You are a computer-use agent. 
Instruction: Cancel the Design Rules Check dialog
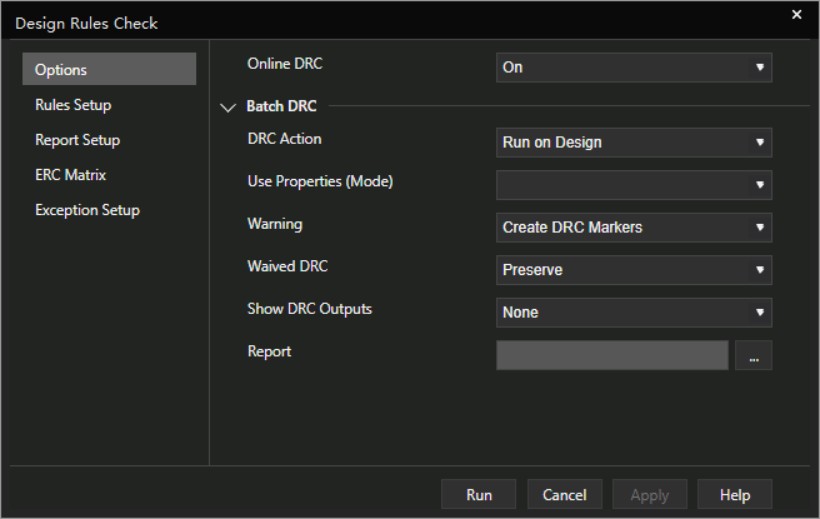564,494
